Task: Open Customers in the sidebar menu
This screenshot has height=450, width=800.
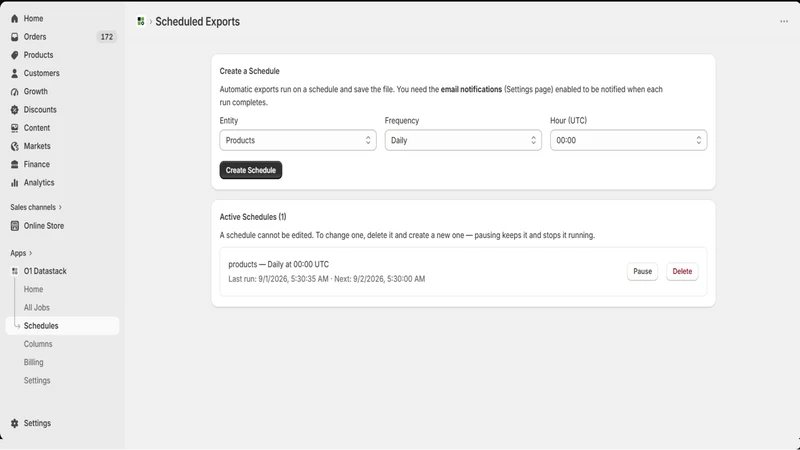Action: 41,73
